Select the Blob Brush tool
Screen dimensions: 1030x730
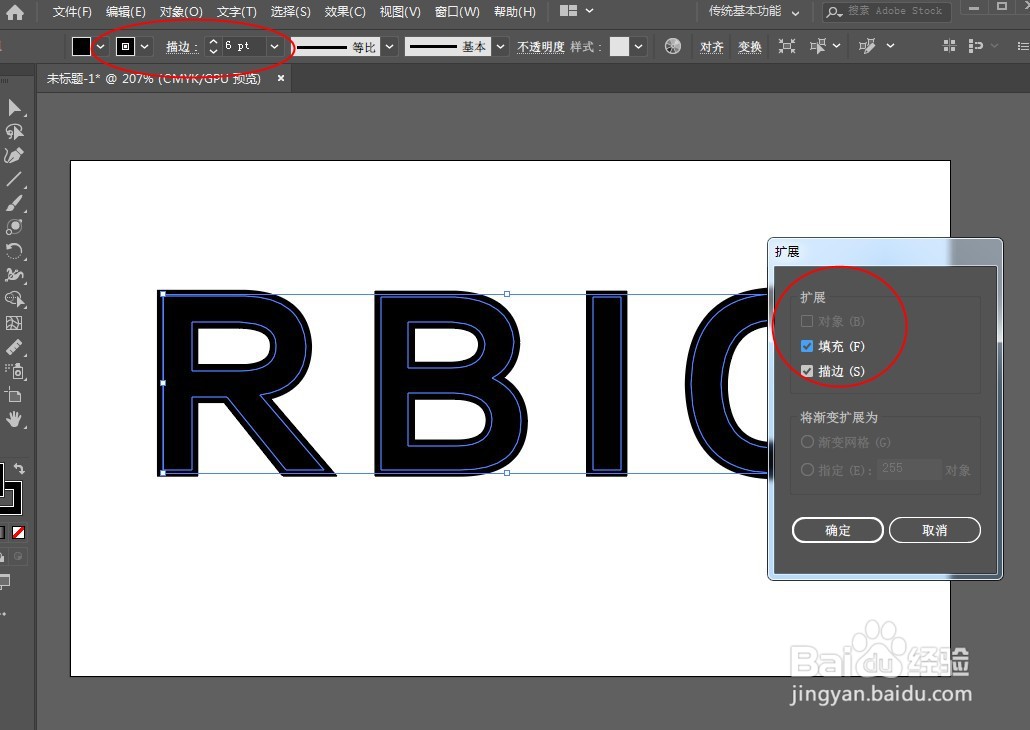pyautogui.click(x=14, y=227)
